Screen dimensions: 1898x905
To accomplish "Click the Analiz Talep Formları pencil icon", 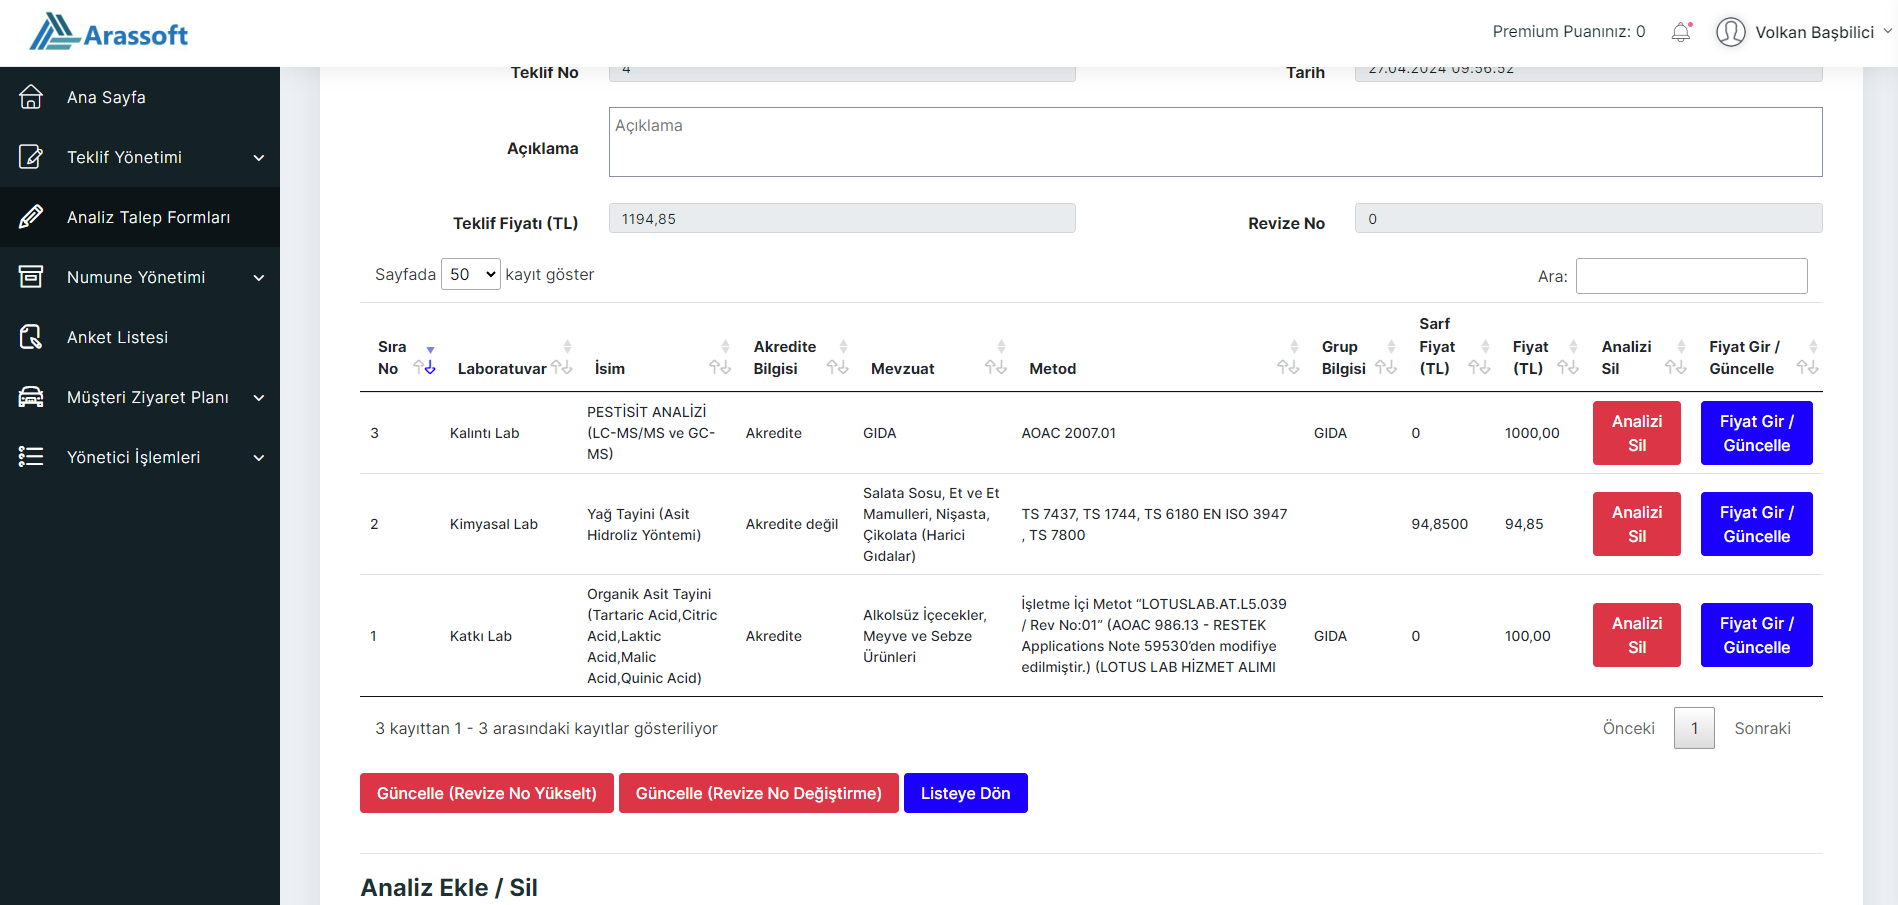I will click(x=31, y=217).
